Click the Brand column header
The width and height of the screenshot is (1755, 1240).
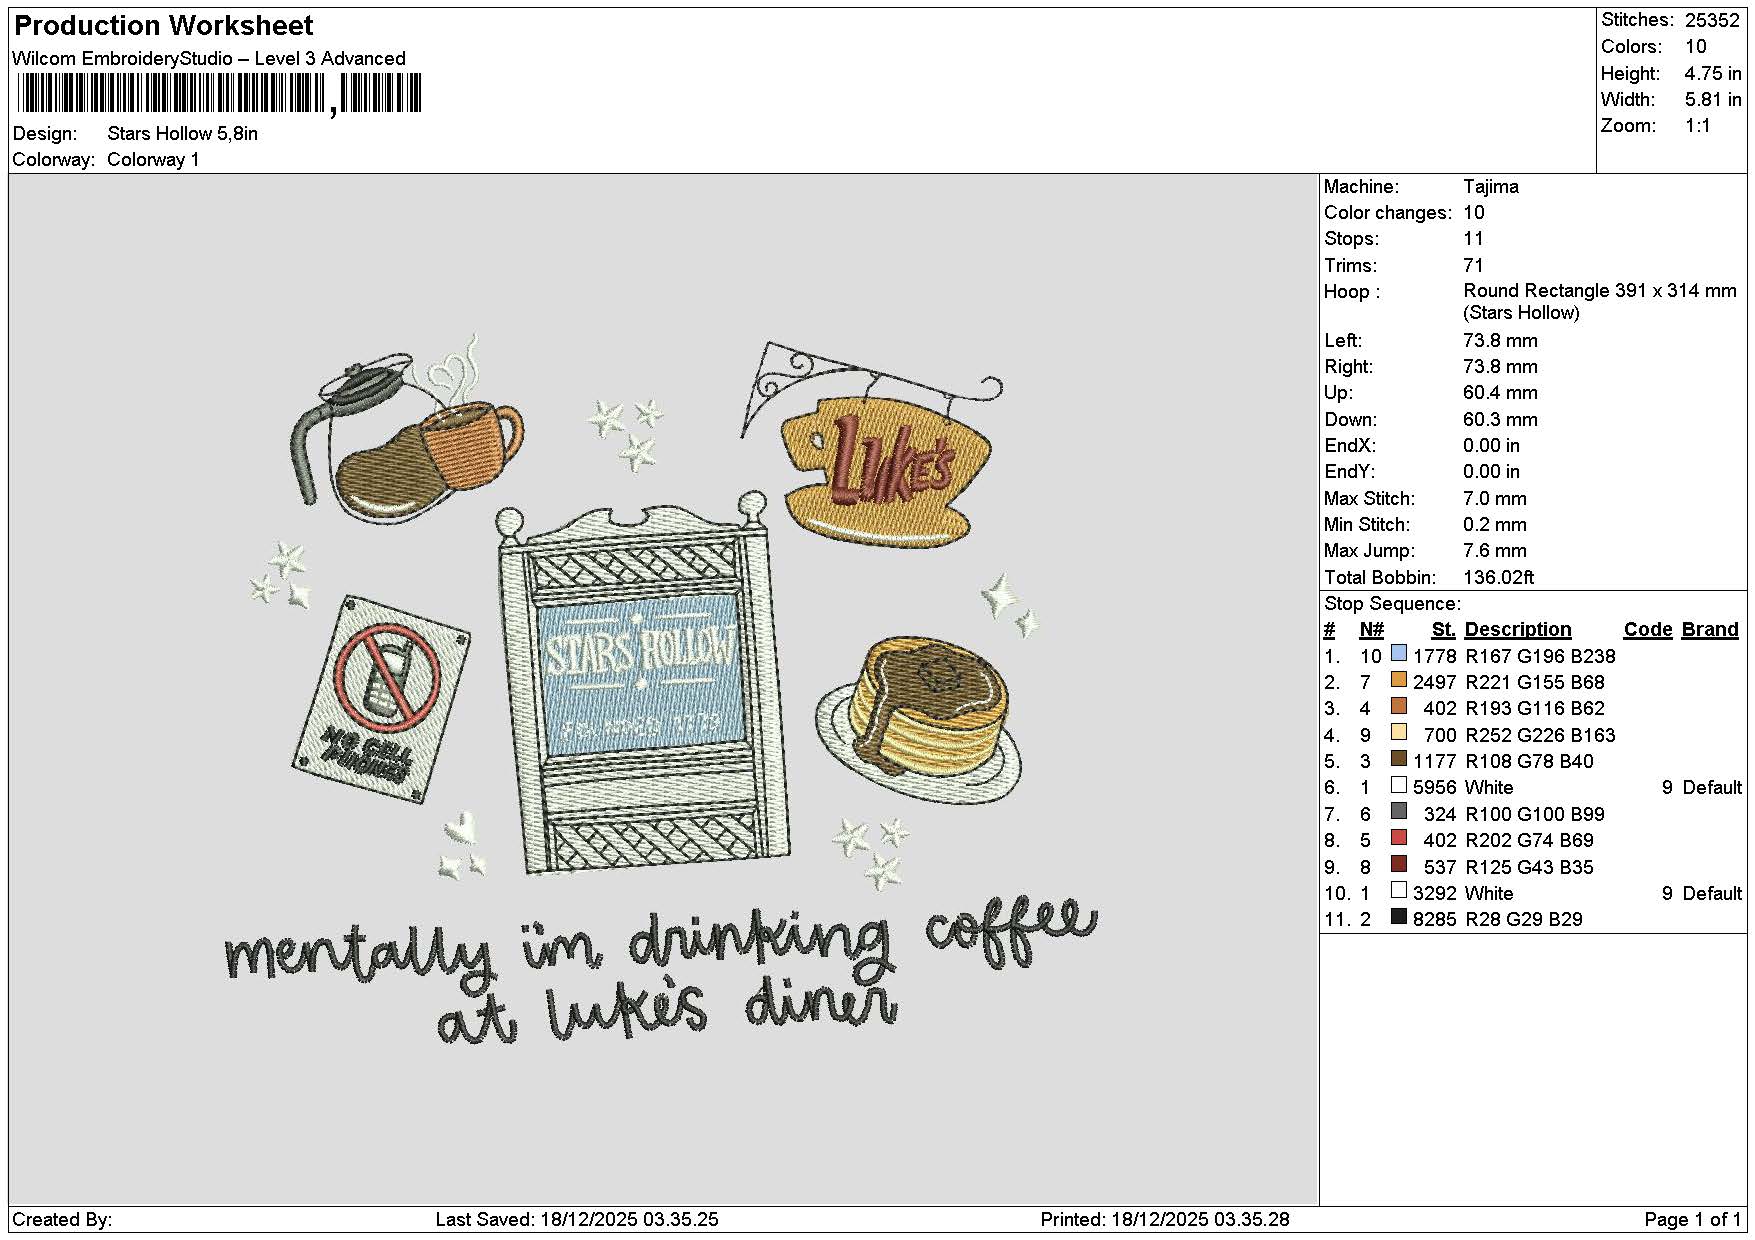point(1709,629)
